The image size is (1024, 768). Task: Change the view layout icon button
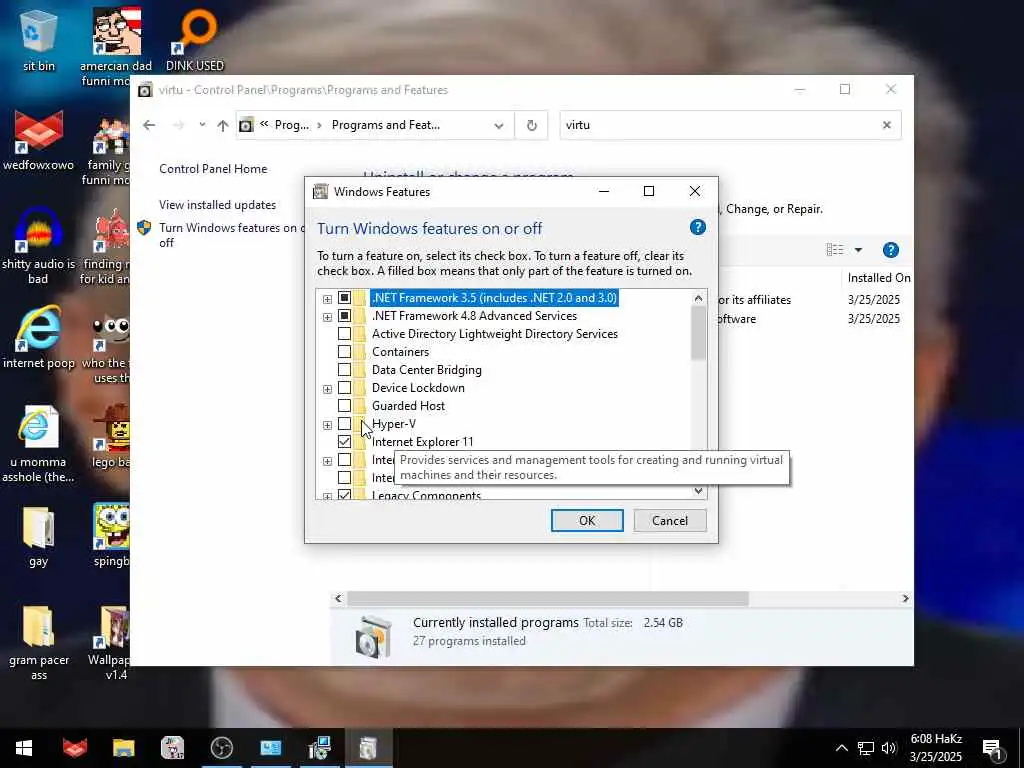(835, 249)
